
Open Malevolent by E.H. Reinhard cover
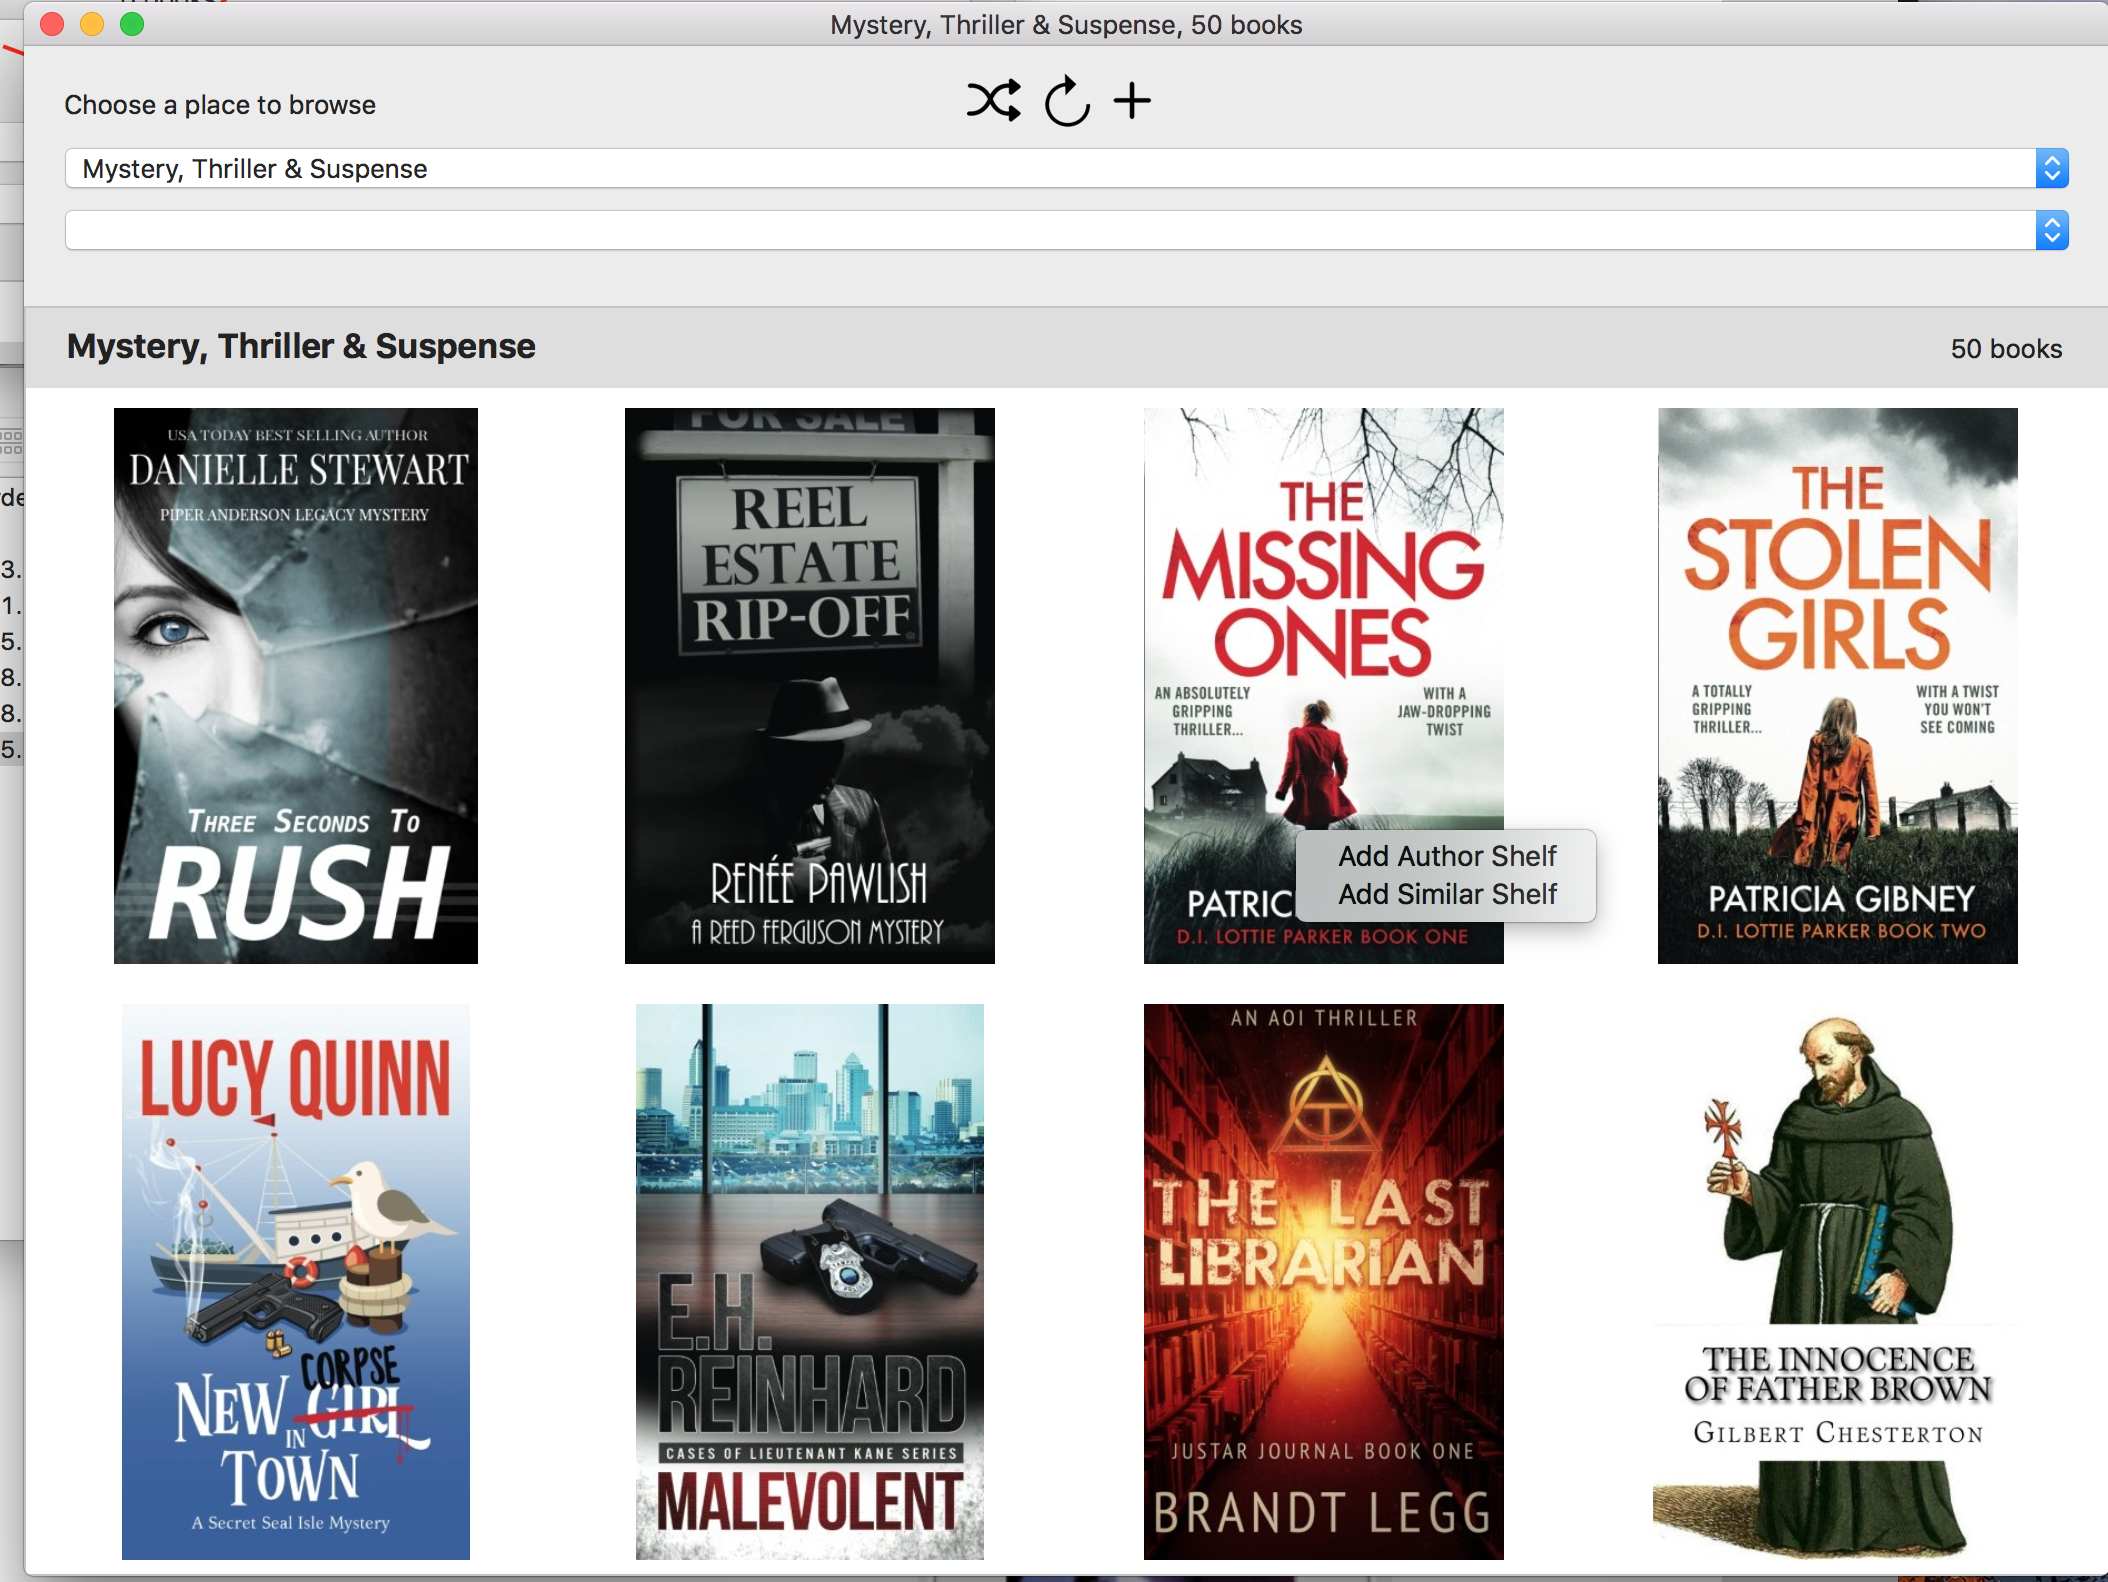tap(810, 1282)
